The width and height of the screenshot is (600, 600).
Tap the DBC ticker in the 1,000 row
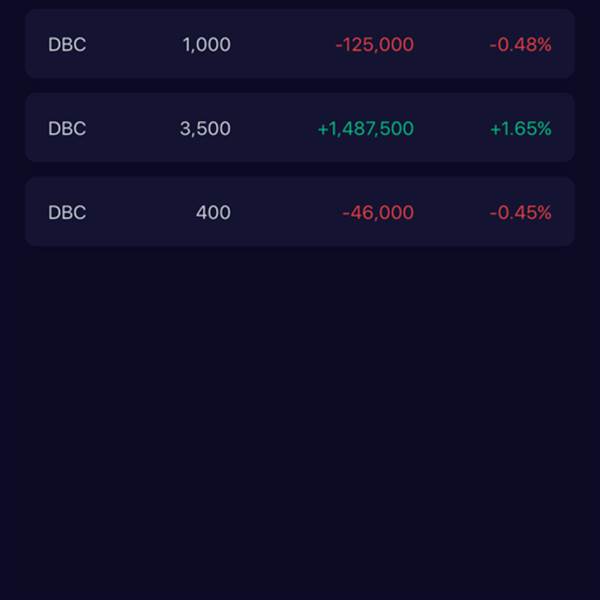tap(67, 44)
